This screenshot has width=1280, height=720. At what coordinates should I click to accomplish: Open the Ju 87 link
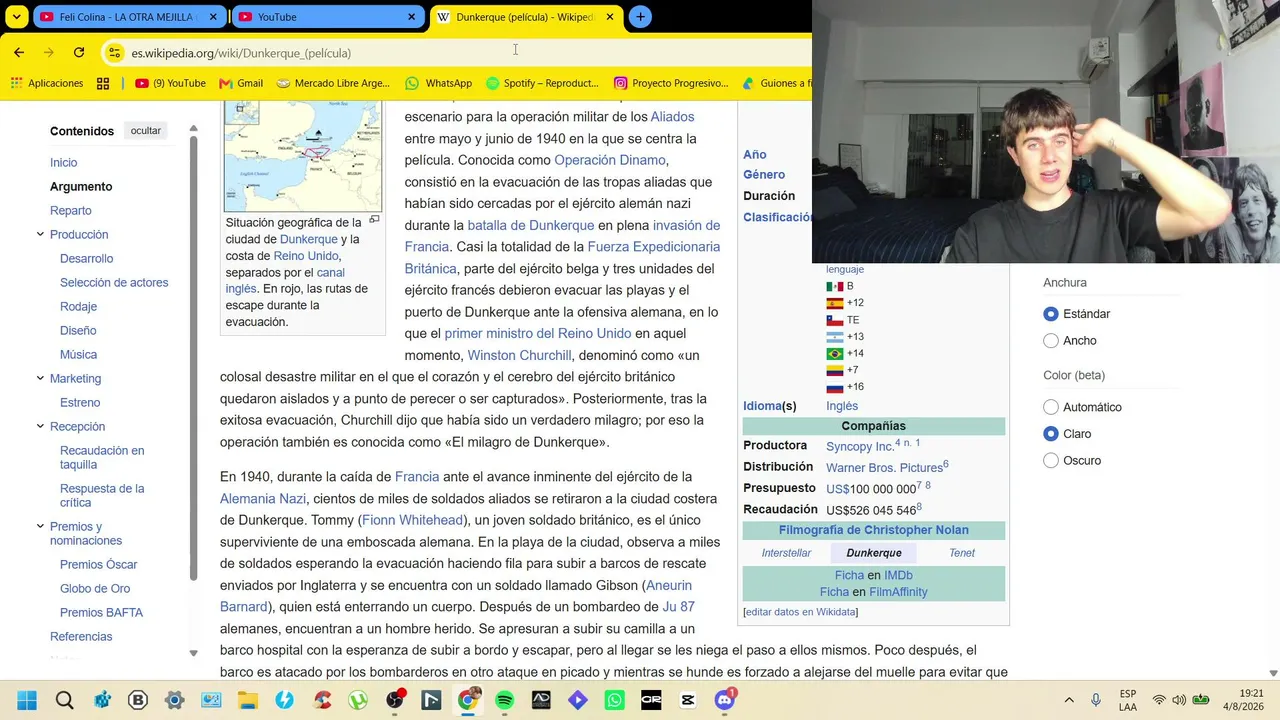point(678,607)
